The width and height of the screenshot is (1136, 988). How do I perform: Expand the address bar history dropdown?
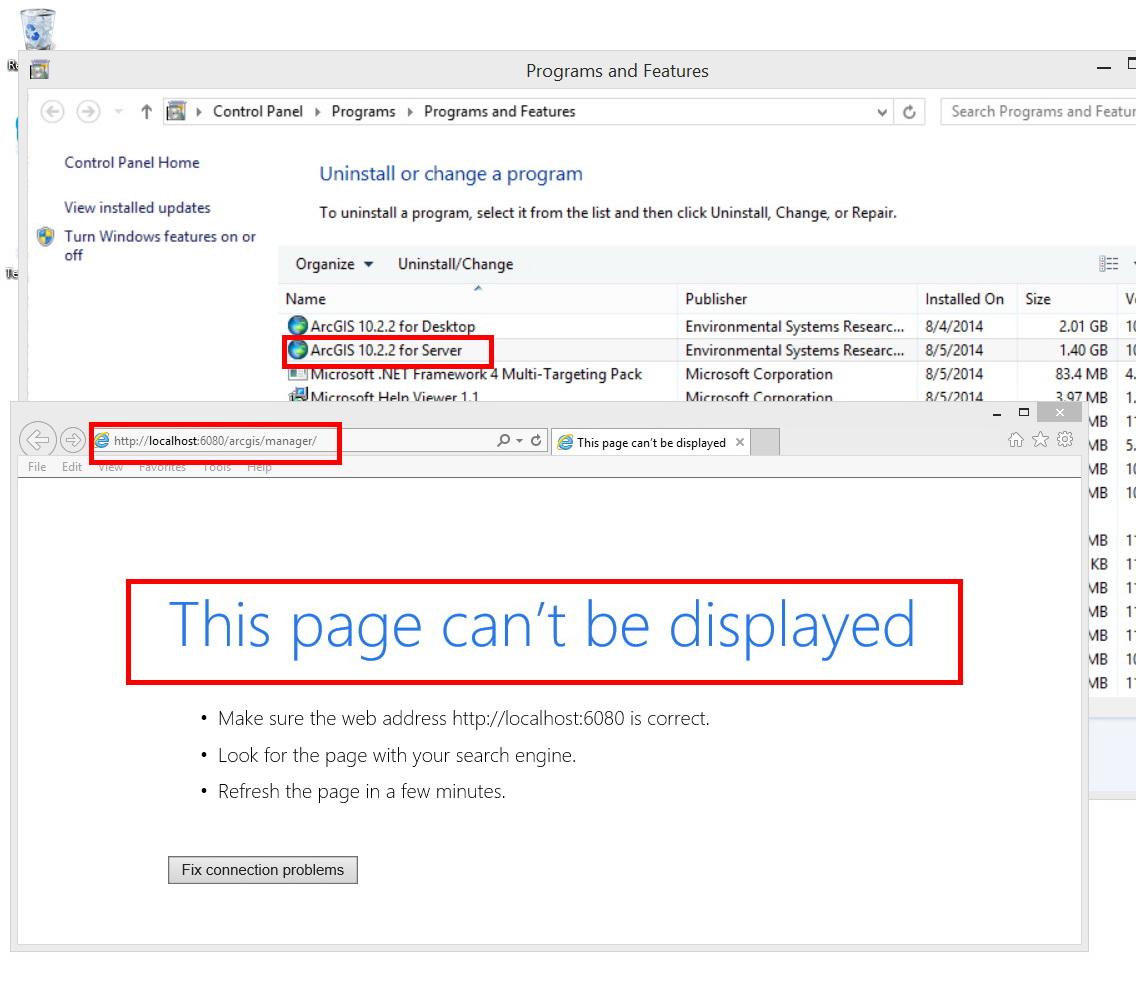[882, 112]
